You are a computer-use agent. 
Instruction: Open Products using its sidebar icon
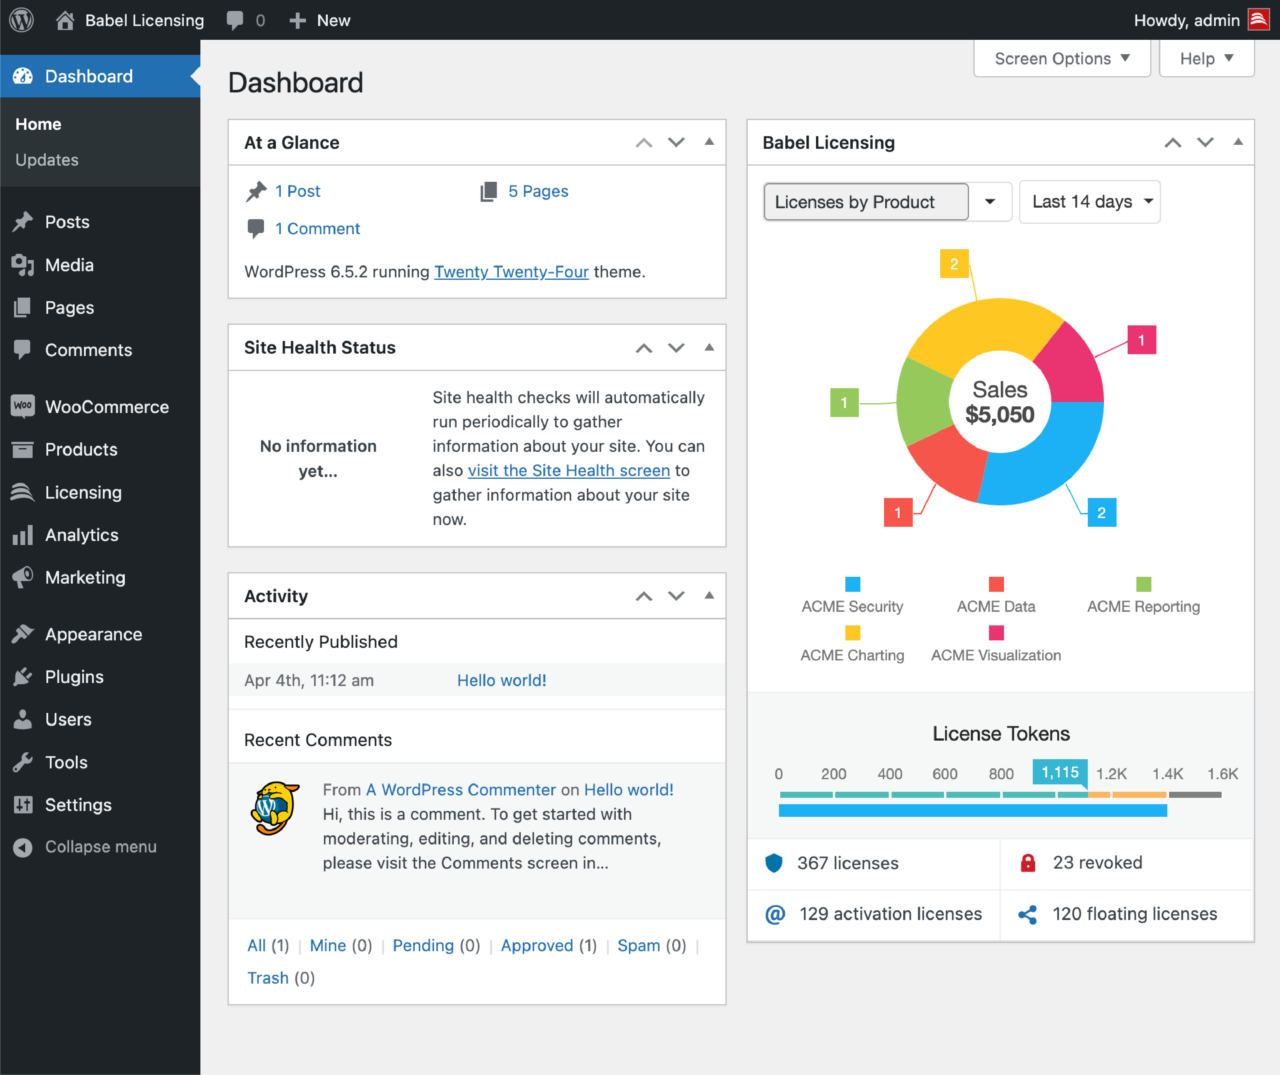(21, 449)
